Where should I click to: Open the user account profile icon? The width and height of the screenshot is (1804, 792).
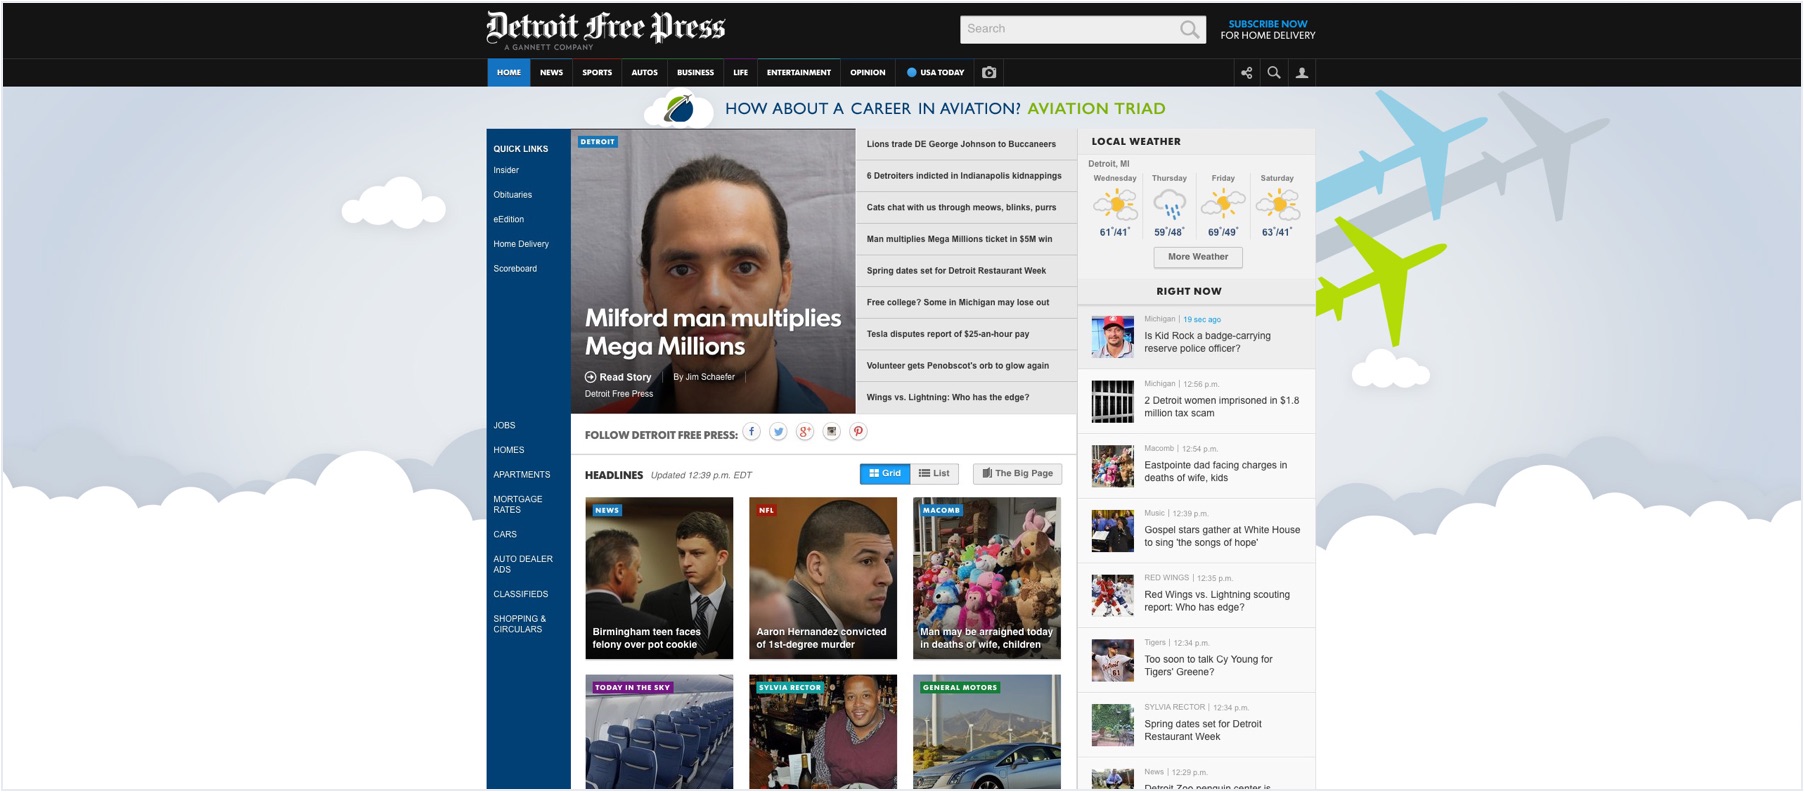pyautogui.click(x=1302, y=72)
